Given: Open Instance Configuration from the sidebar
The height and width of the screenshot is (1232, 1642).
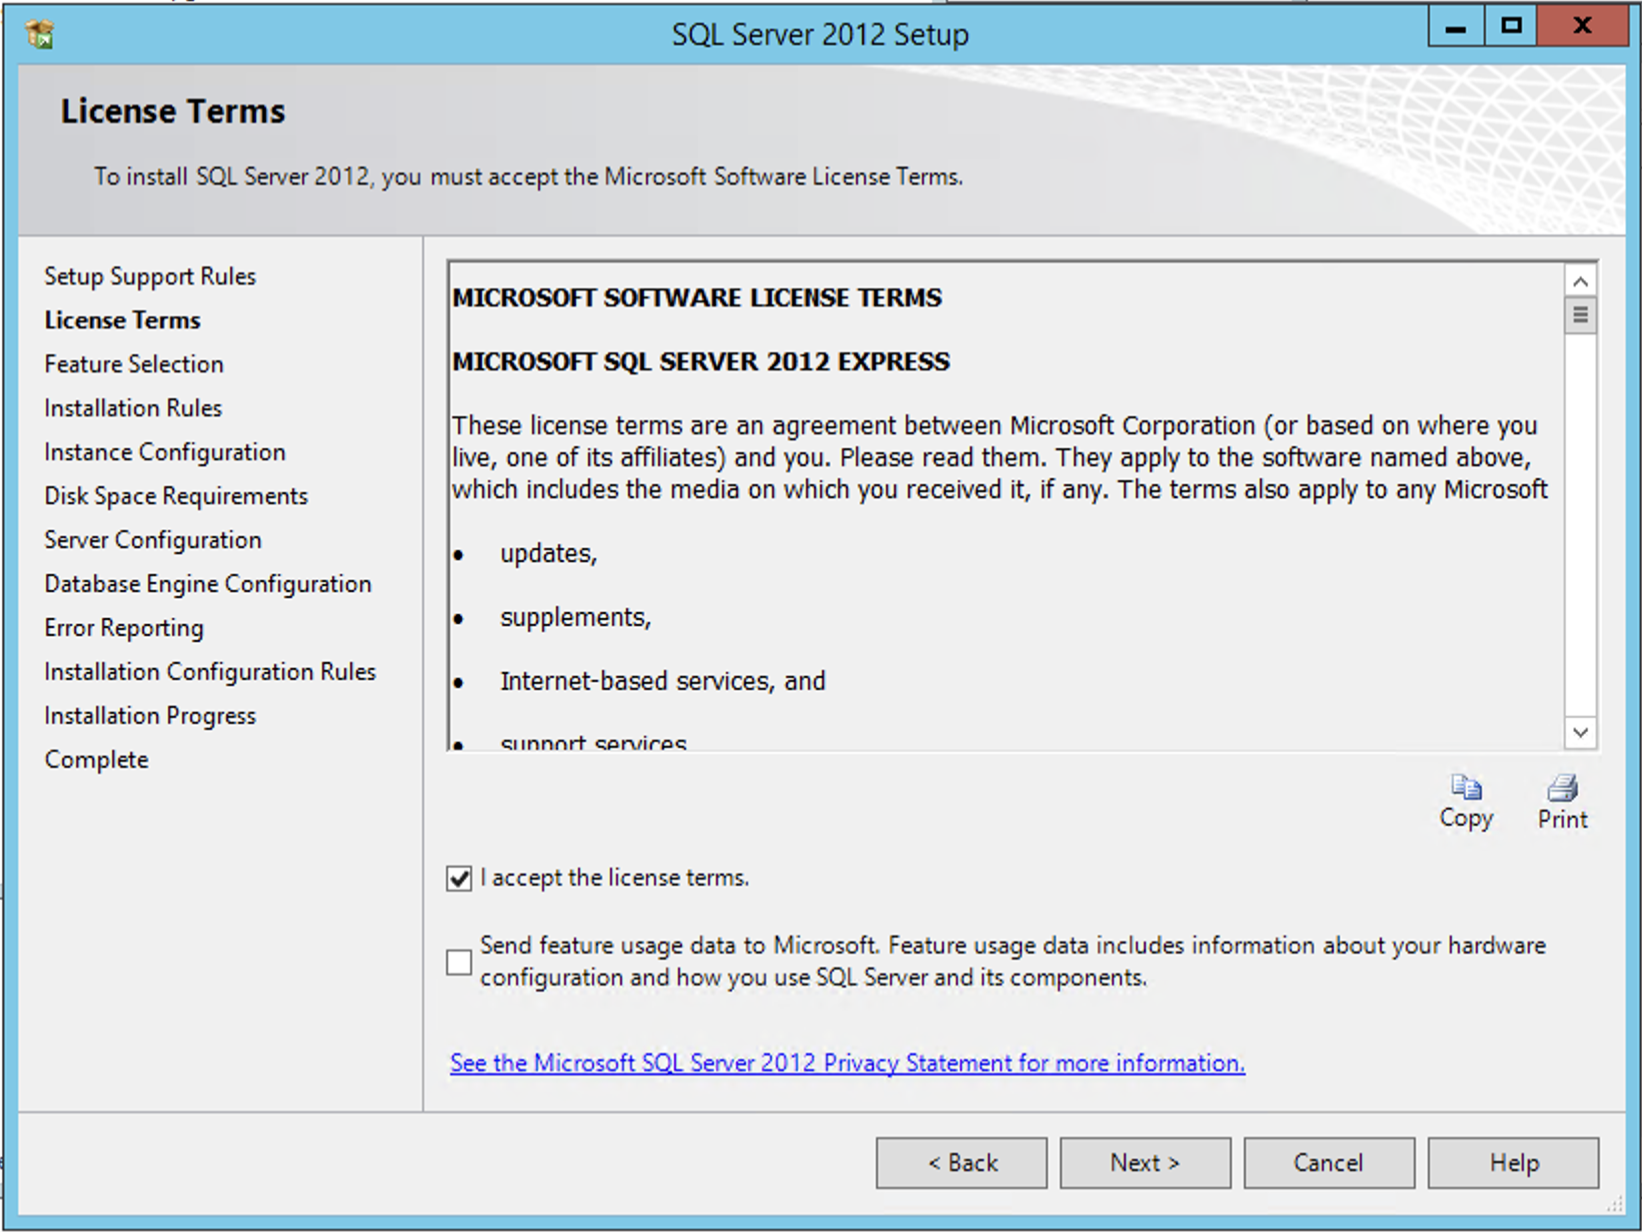Looking at the screenshot, I should (x=164, y=452).
